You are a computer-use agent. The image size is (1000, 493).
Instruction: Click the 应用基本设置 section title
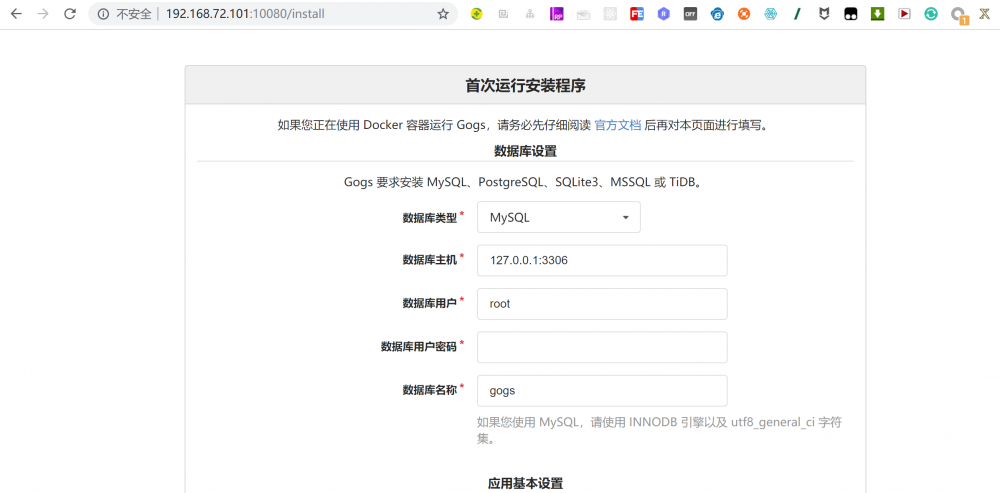[x=526, y=483]
